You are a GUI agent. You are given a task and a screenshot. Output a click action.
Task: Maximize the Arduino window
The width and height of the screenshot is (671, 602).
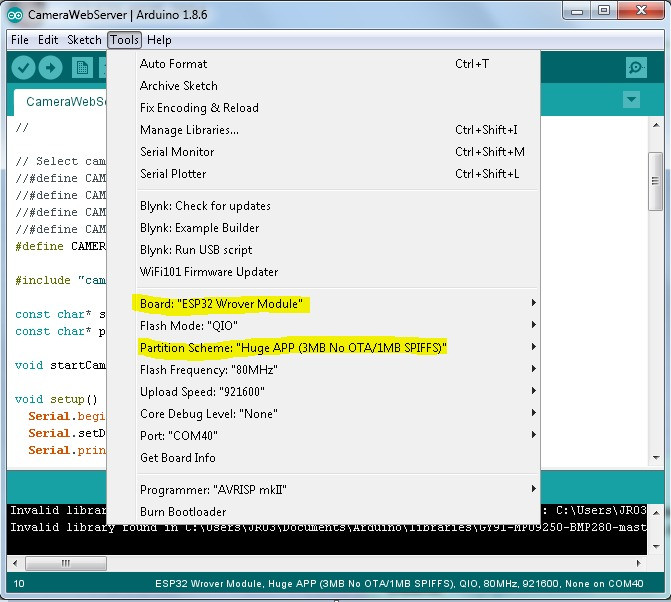coord(604,11)
